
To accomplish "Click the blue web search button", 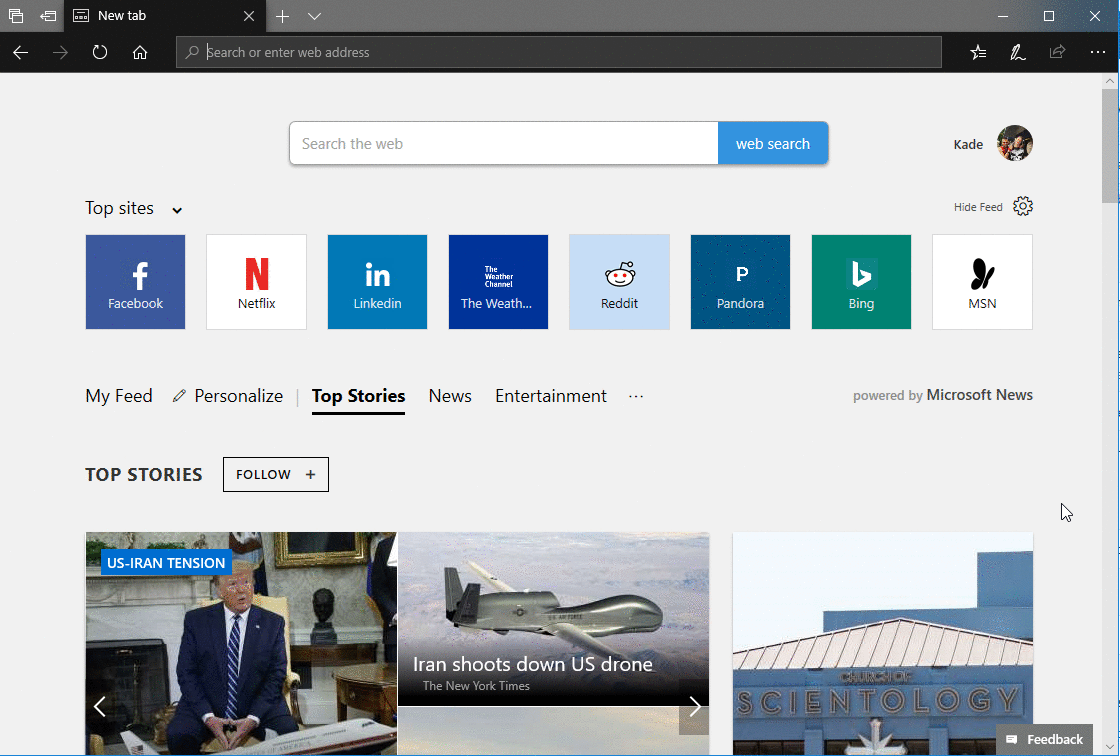I will [x=772, y=144].
